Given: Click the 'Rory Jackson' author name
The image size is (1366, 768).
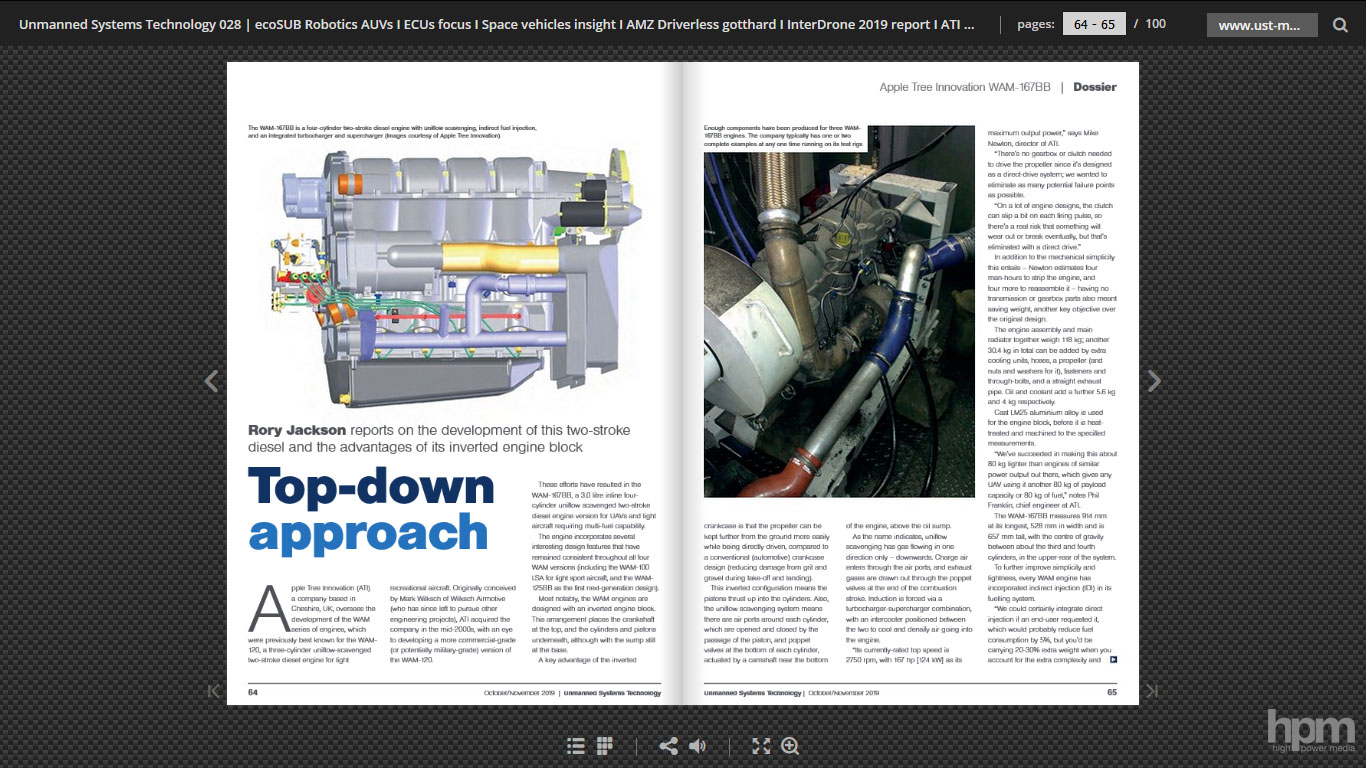Looking at the screenshot, I should pos(297,430).
